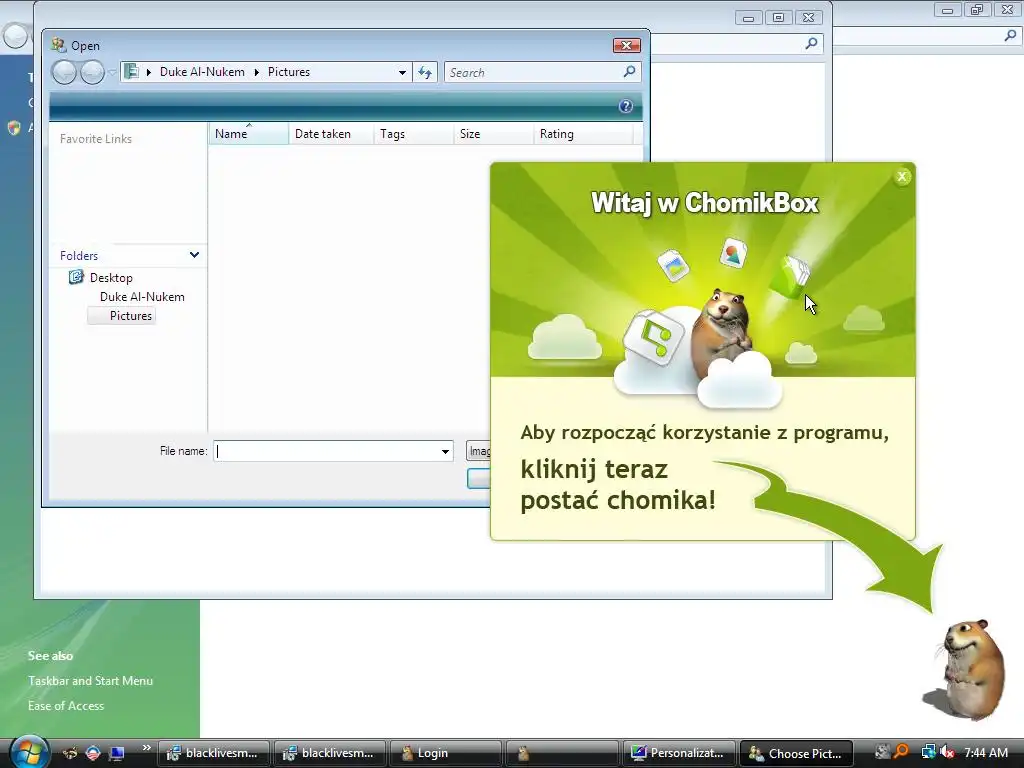
Task: Click the Refresh button next to address bar
Action: pyautogui.click(x=425, y=72)
